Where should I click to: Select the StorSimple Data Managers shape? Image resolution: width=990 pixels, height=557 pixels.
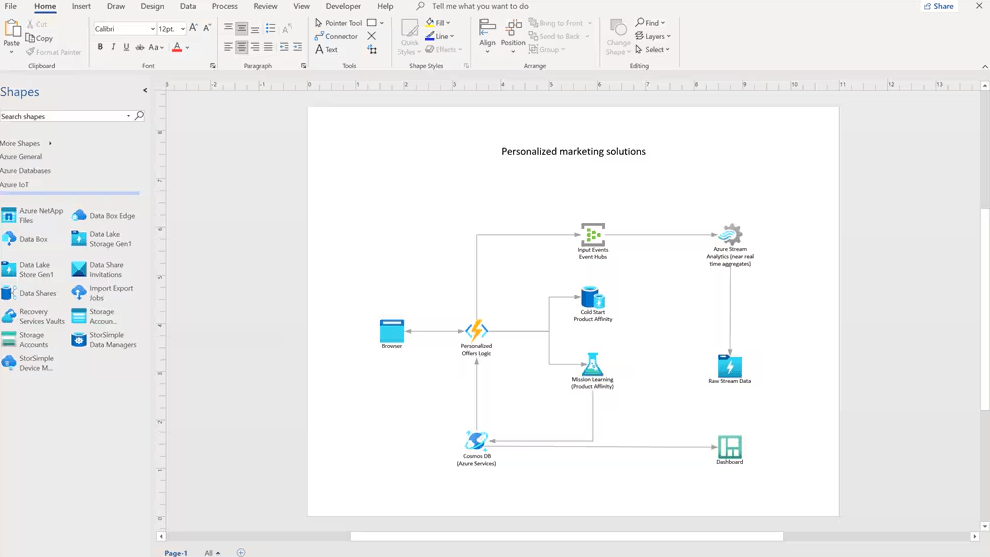(104, 340)
